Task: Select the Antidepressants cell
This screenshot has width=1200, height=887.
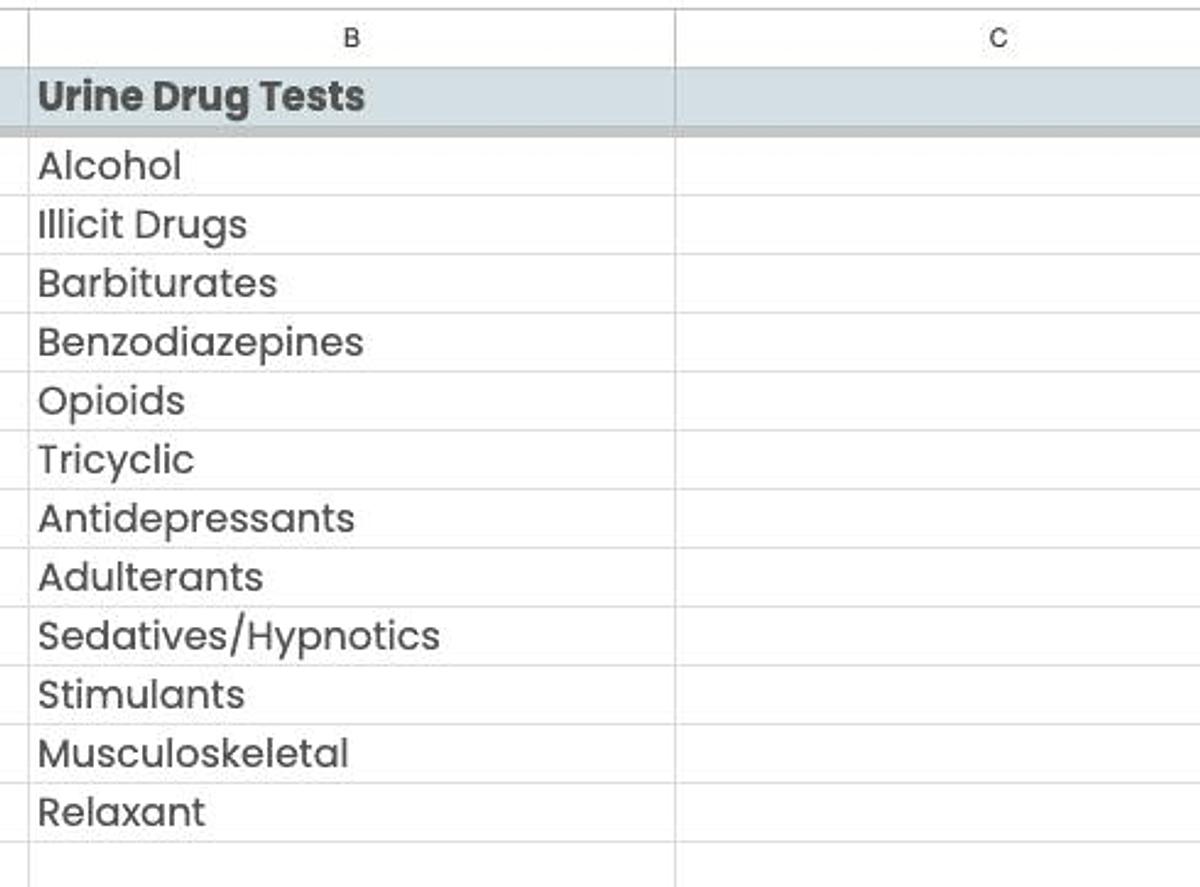Action: (x=350, y=518)
